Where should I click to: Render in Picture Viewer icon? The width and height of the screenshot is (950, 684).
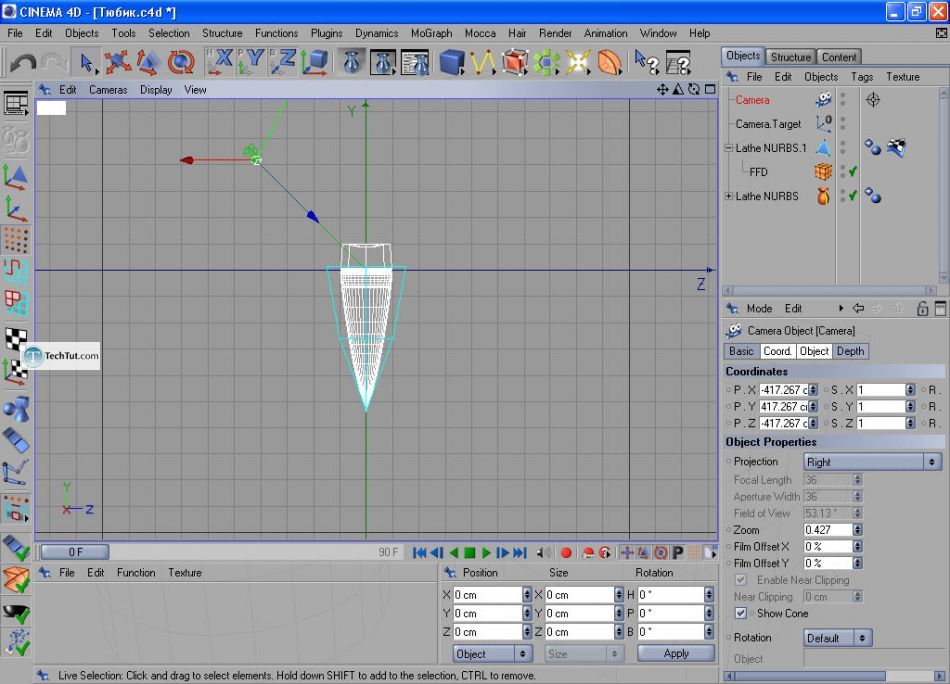[383, 62]
